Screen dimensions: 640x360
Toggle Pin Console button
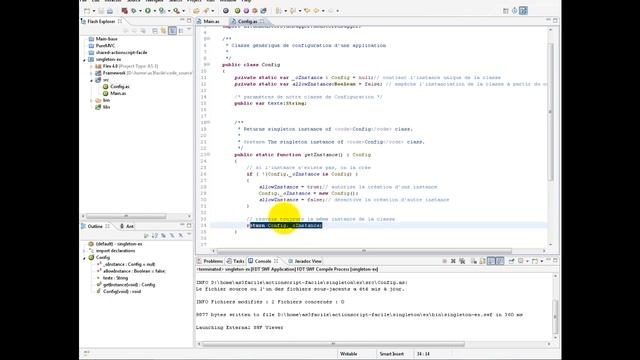(511, 261)
